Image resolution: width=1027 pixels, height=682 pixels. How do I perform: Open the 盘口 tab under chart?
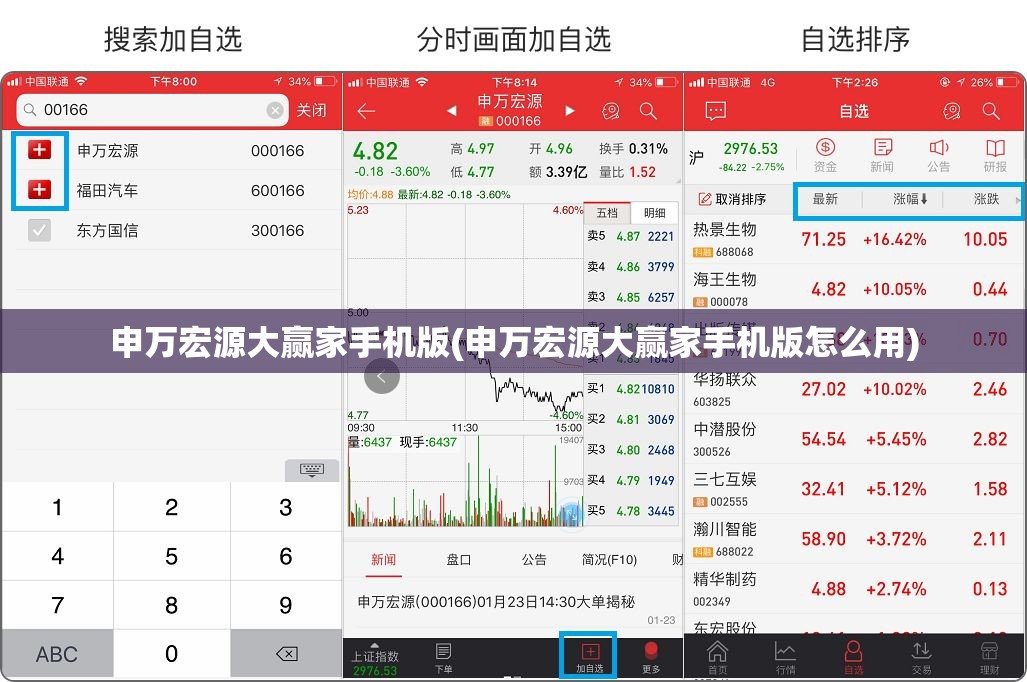(458, 559)
